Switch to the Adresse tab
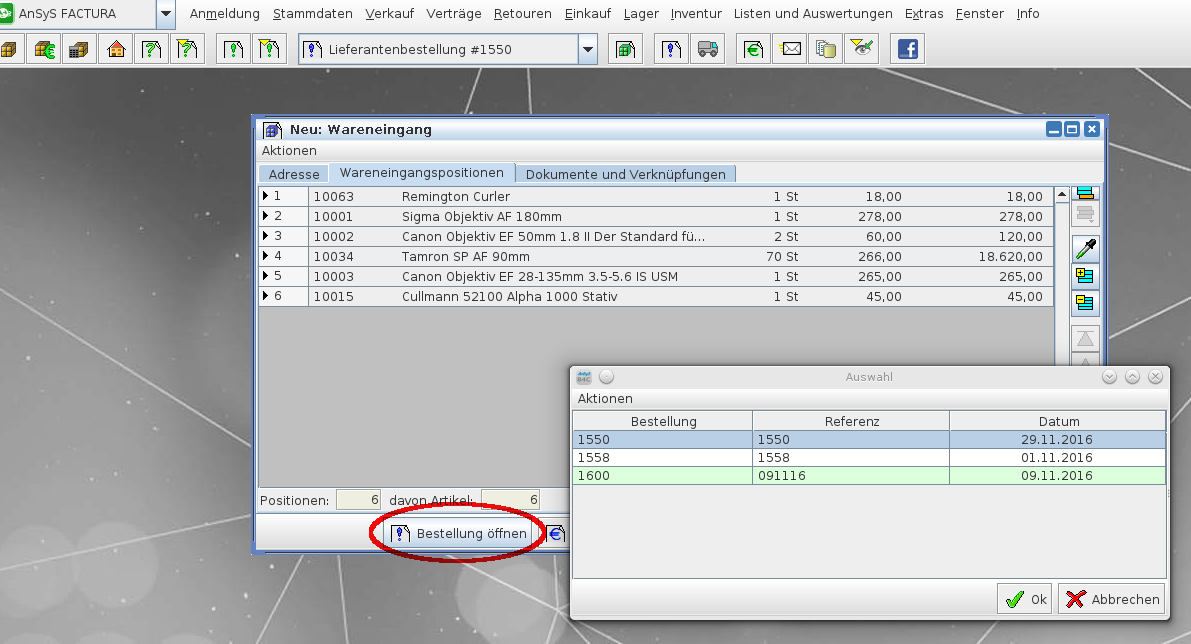The width and height of the screenshot is (1191, 644). click(294, 174)
